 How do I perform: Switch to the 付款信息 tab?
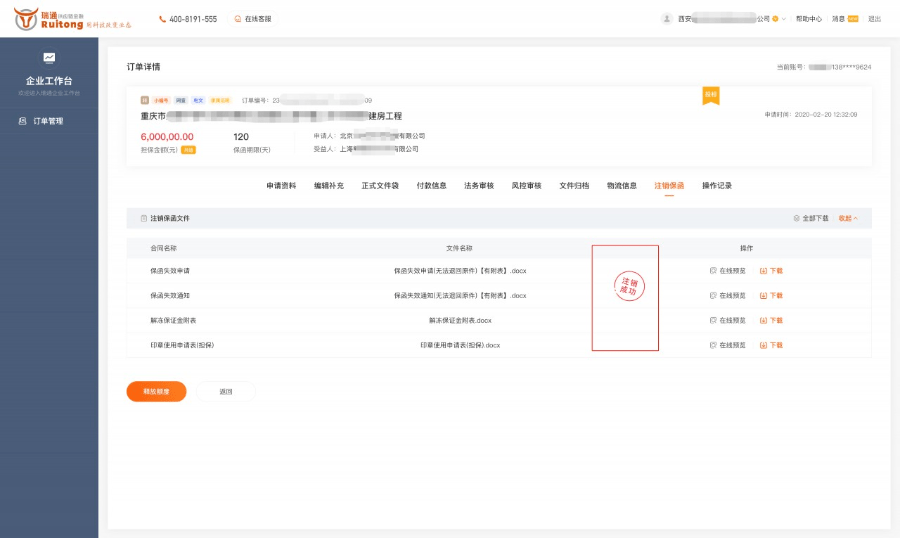(432, 185)
